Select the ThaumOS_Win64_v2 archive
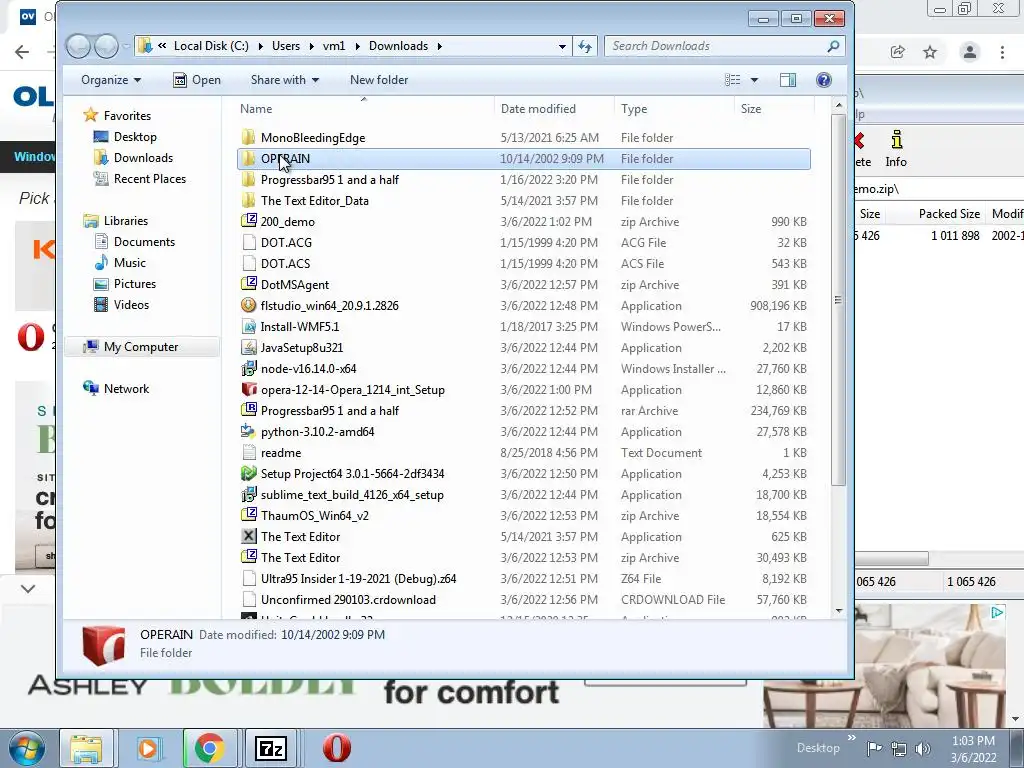The width and height of the screenshot is (1024, 768). coord(524,515)
